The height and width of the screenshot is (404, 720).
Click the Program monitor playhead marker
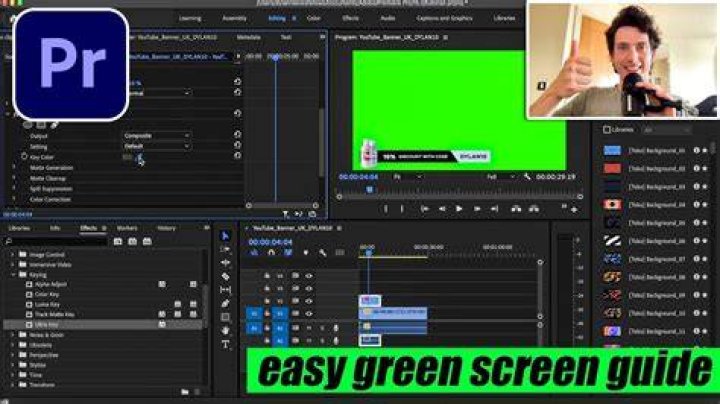point(370,189)
